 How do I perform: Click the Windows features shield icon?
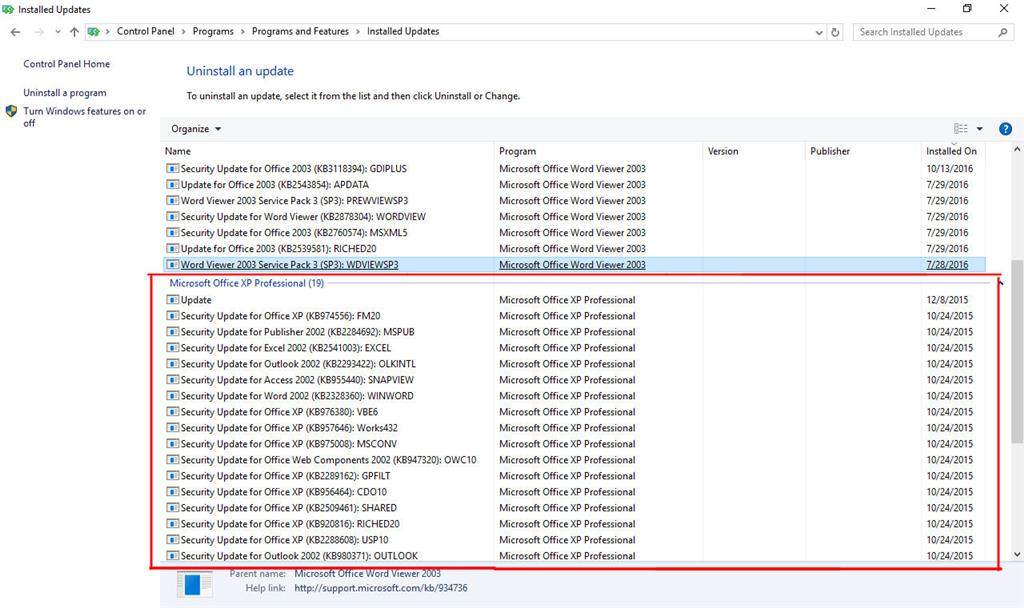point(11,112)
